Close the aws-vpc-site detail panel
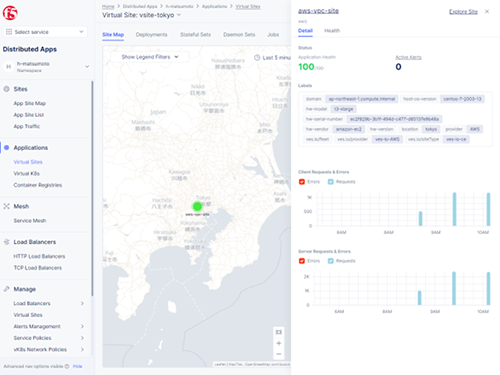The image size is (500, 375). coord(487,11)
